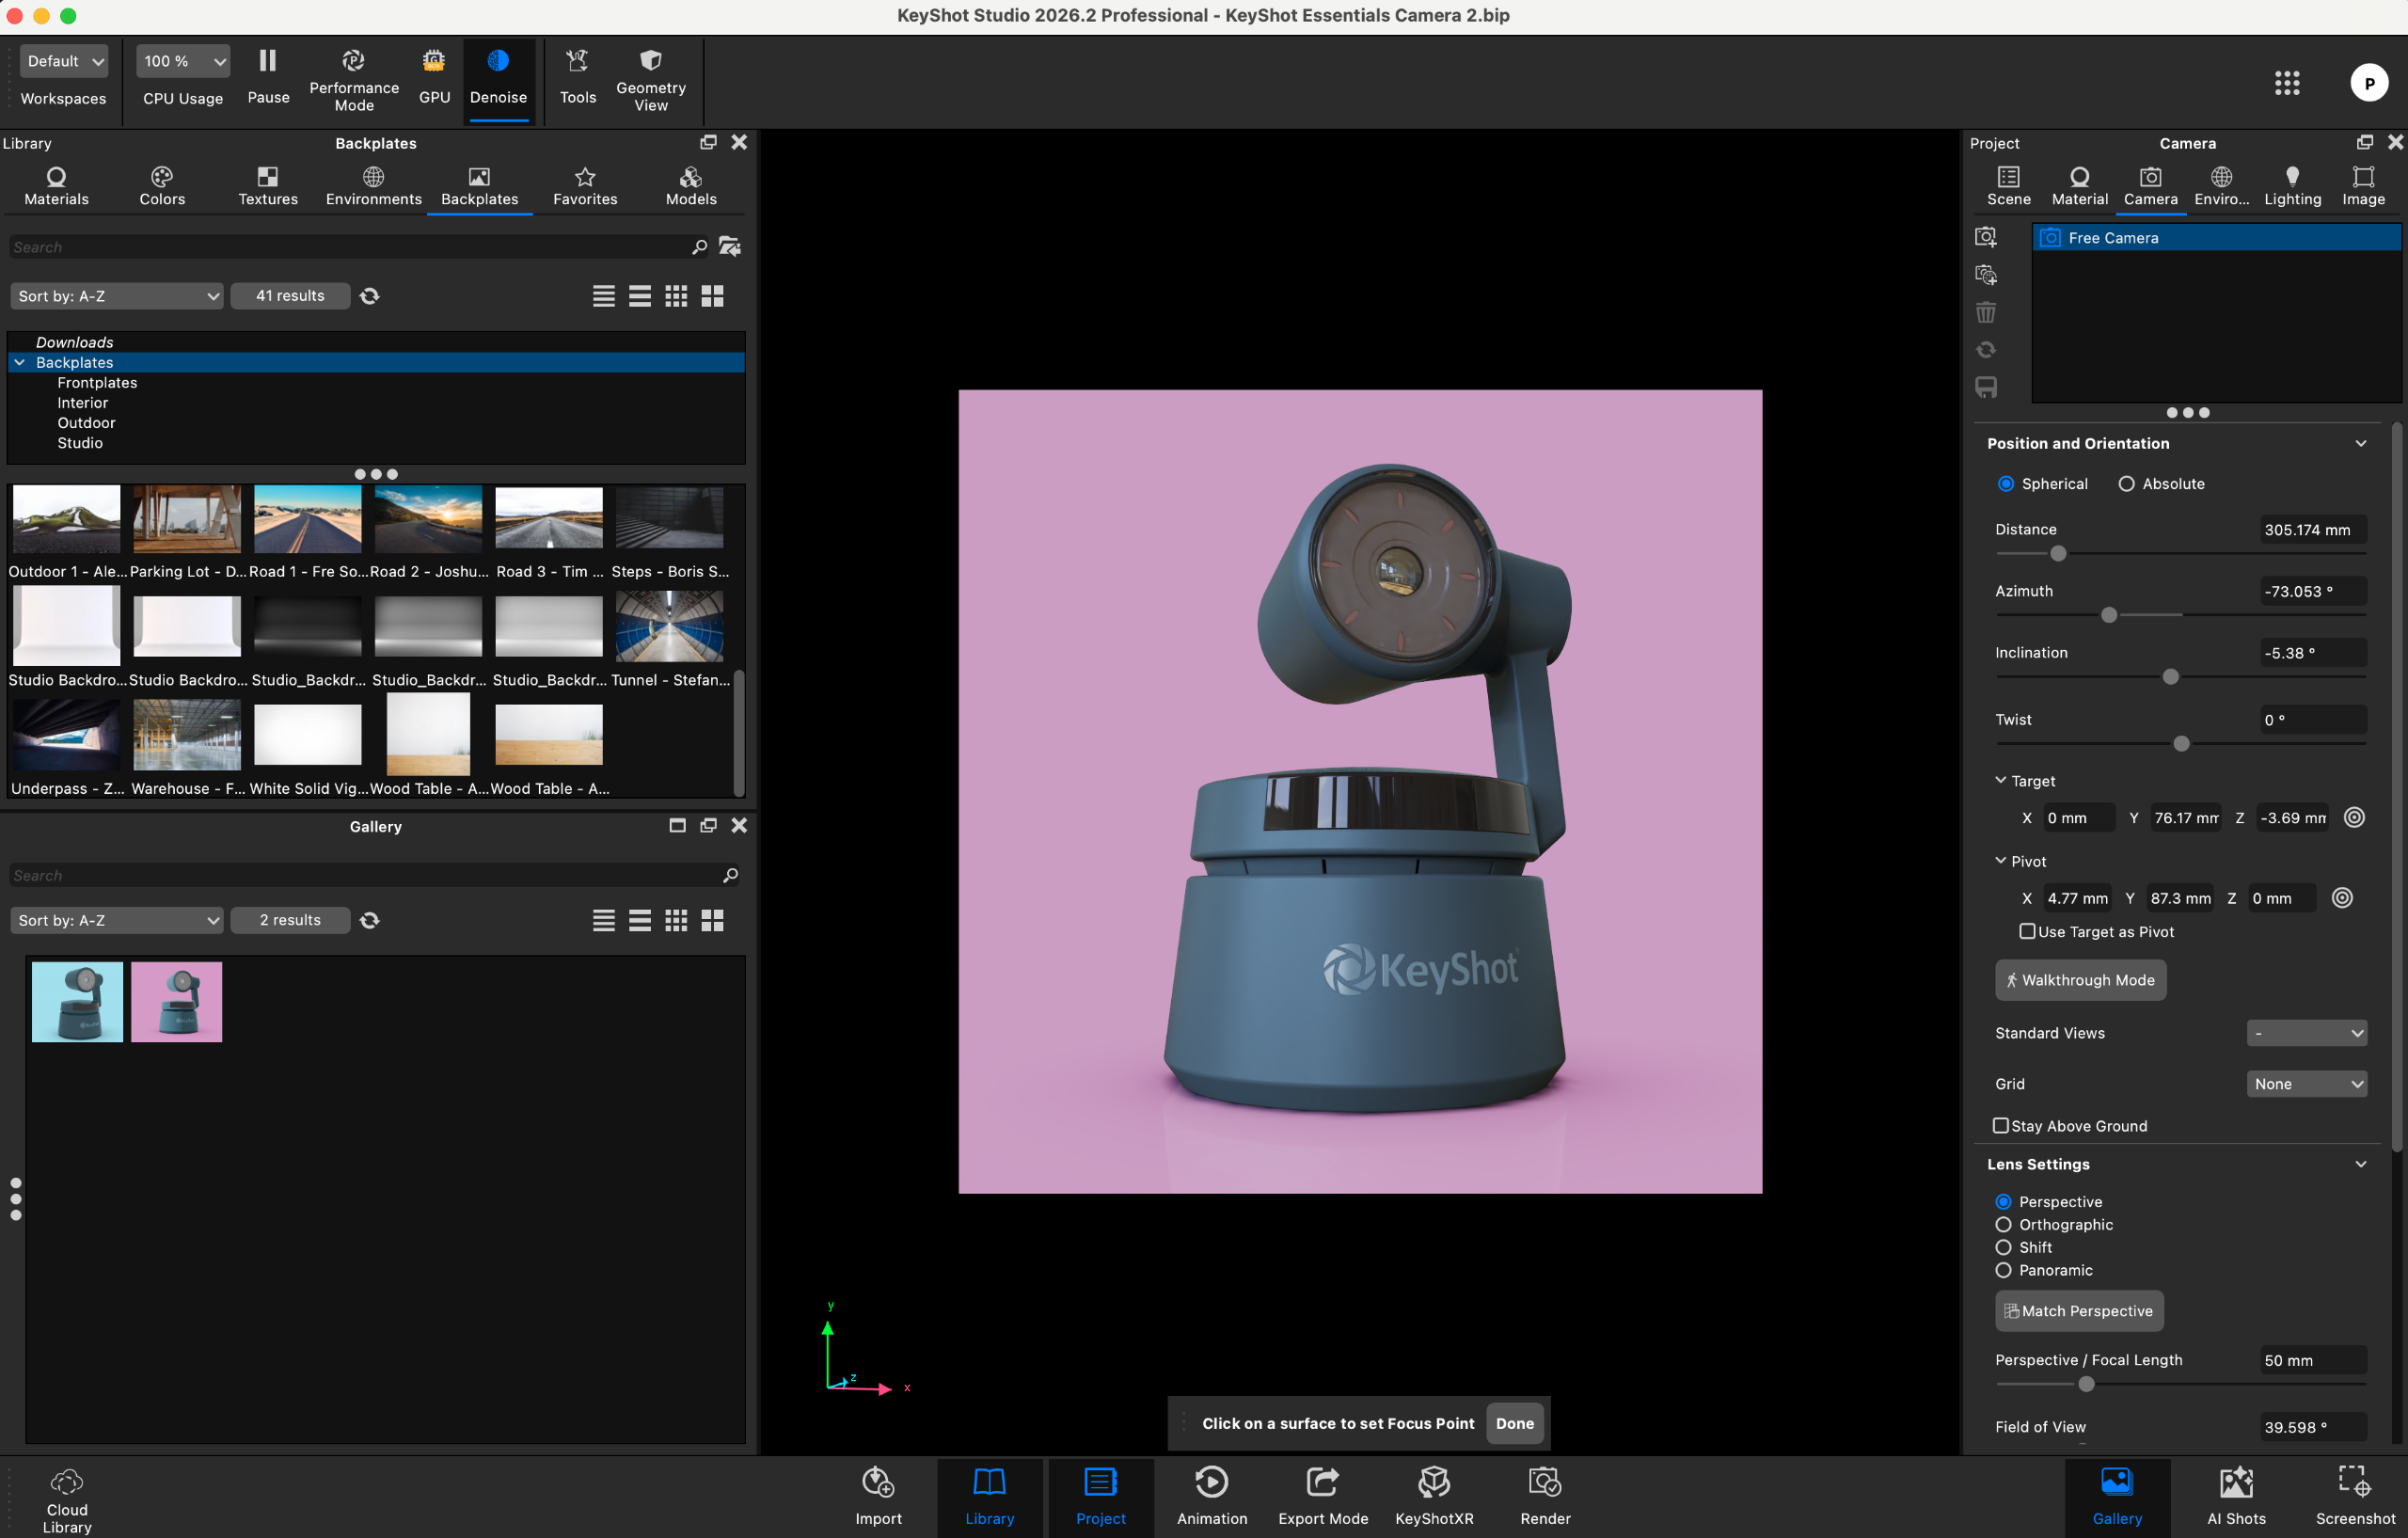Open KeyShotXR wizard

pyautogui.click(x=1433, y=1497)
